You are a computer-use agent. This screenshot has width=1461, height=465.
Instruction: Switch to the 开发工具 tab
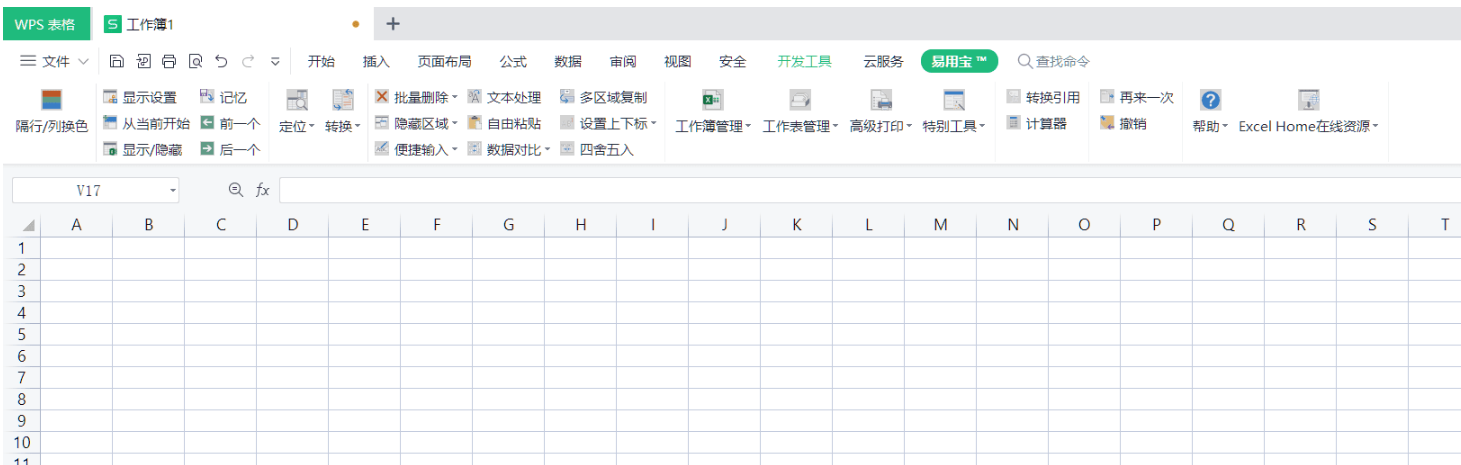tap(805, 61)
